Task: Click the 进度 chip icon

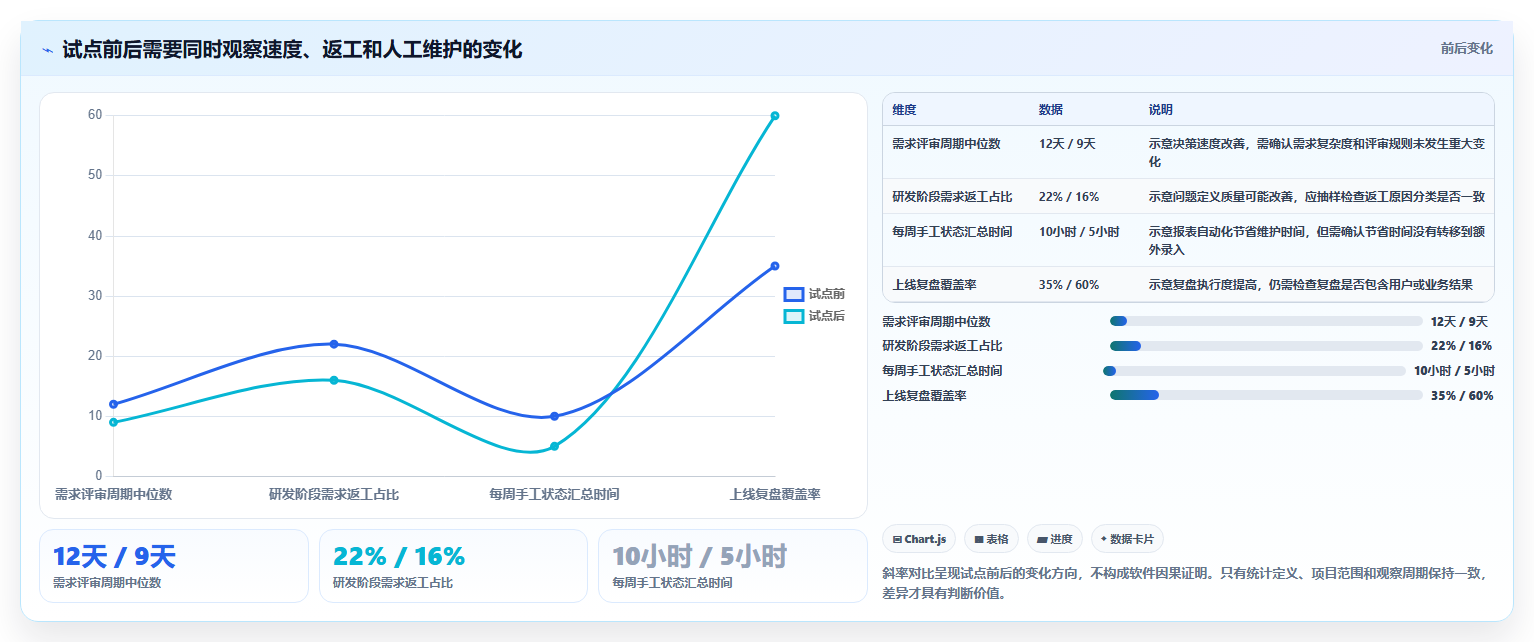Action: click(1042, 539)
